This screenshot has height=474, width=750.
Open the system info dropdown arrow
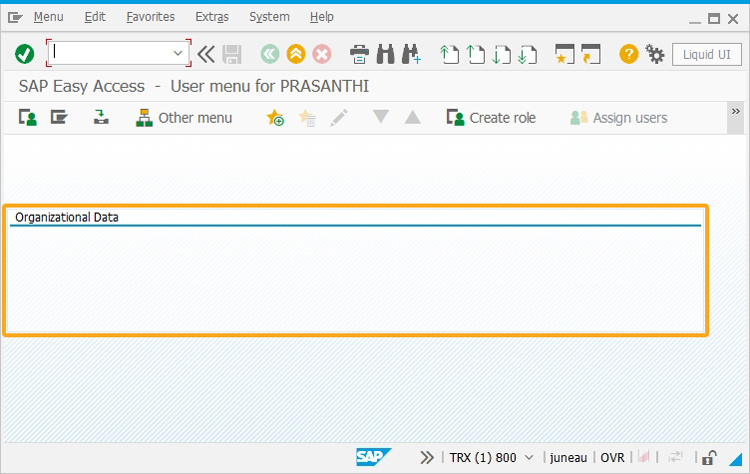[x=529, y=458]
